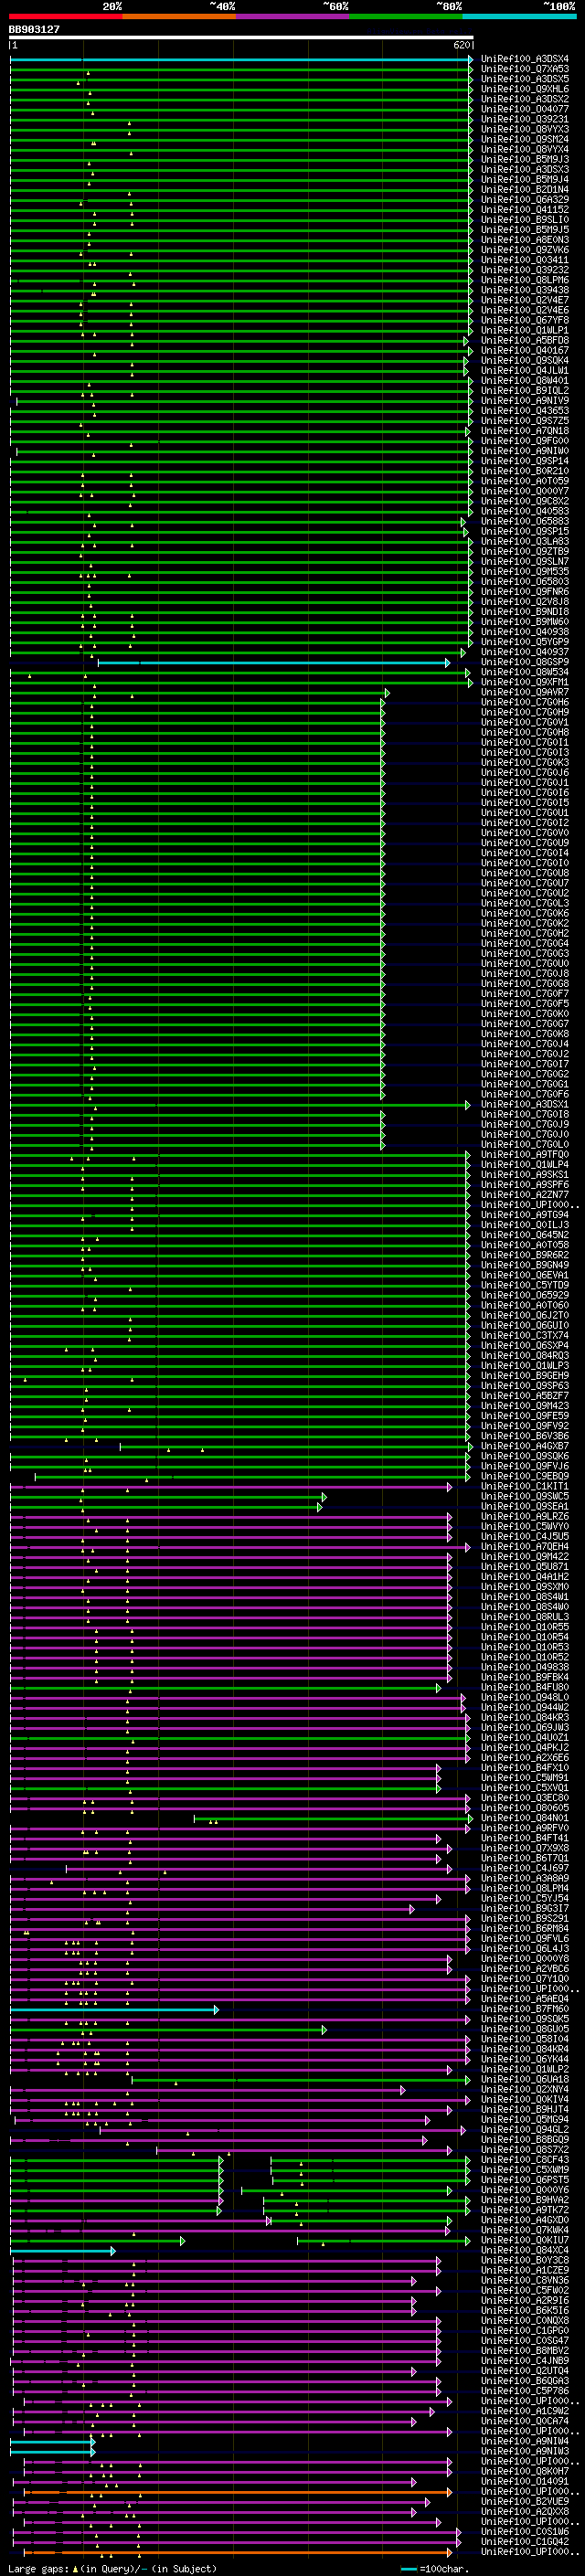Viewport: 585px width, 2576px height.
Task: Select the UniRef100_C7G0I1 label
Action: [x=525, y=742]
